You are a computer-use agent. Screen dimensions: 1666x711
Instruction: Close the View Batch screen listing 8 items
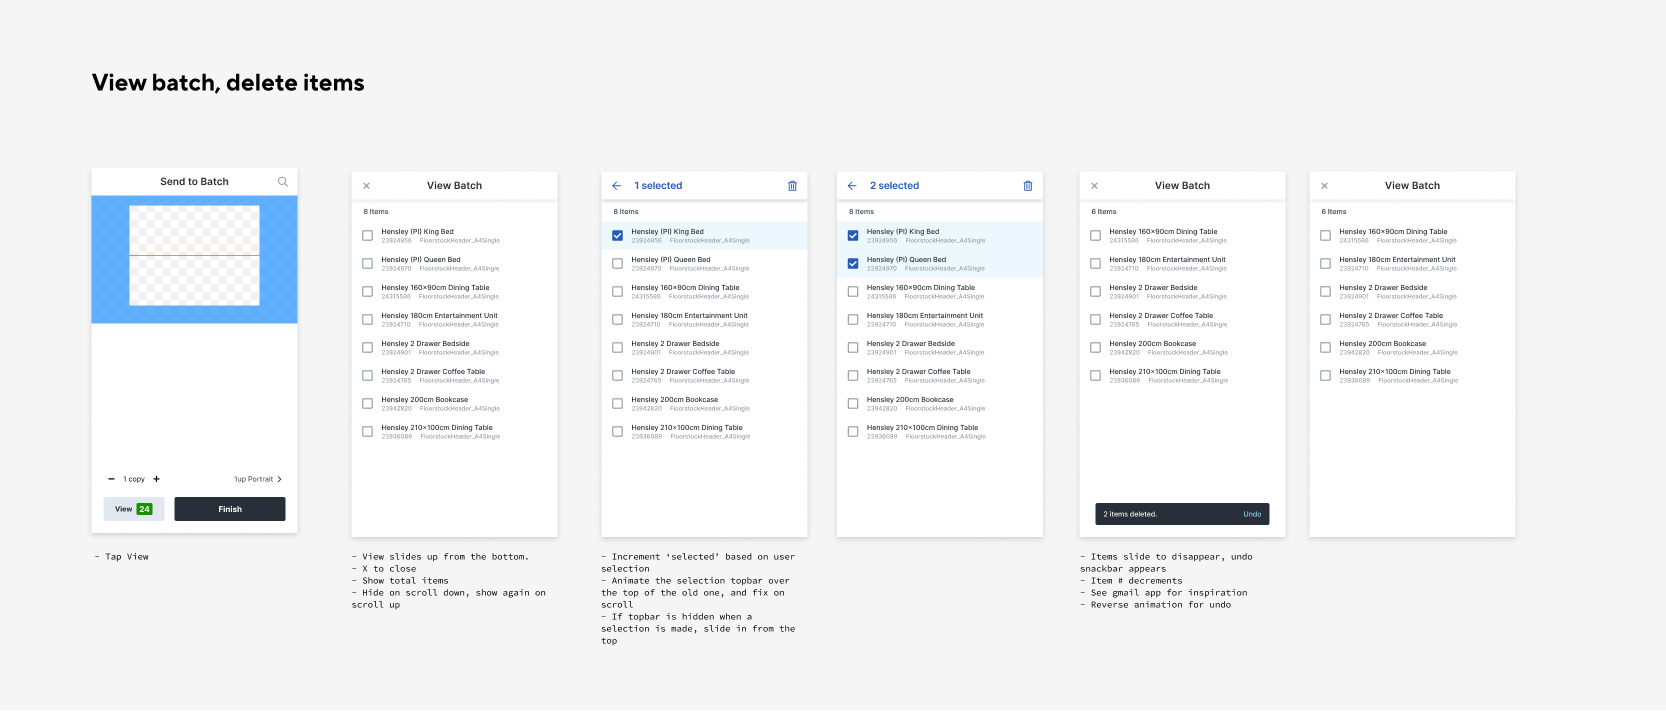(366, 186)
